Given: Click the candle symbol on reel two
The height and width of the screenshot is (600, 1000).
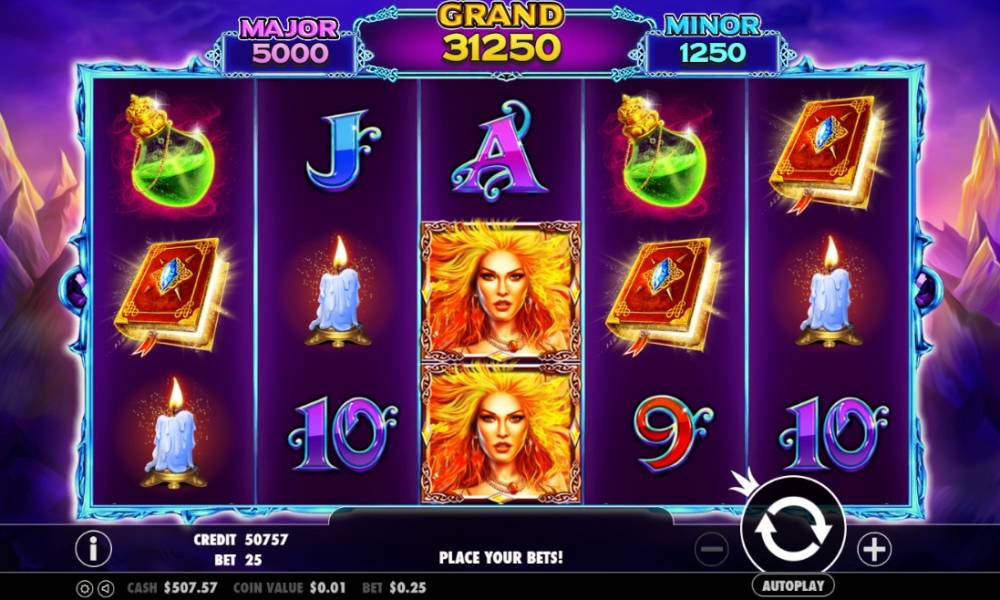Looking at the screenshot, I should pyautogui.click(x=338, y=292).
